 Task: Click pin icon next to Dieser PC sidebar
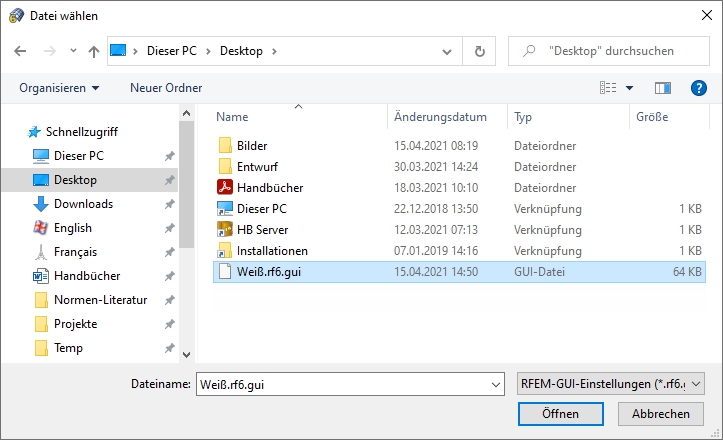[170, 156]
